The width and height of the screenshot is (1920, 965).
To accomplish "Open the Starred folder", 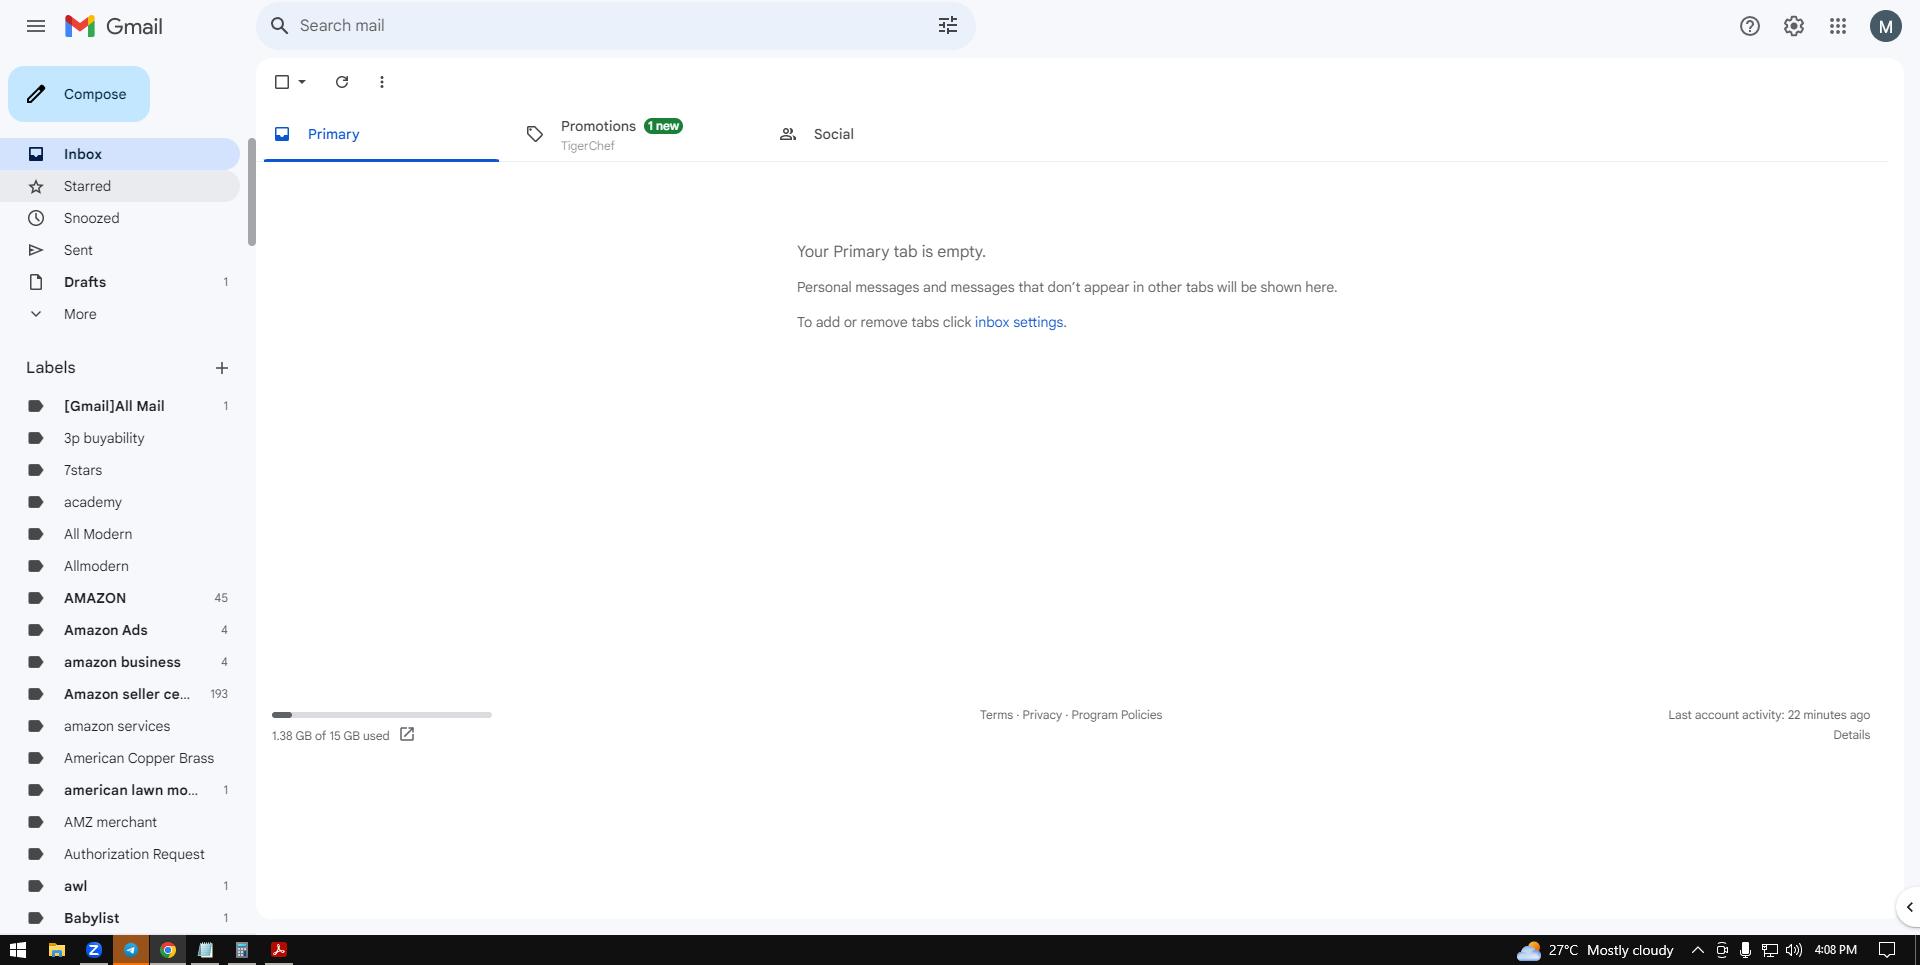I will 120,186.
